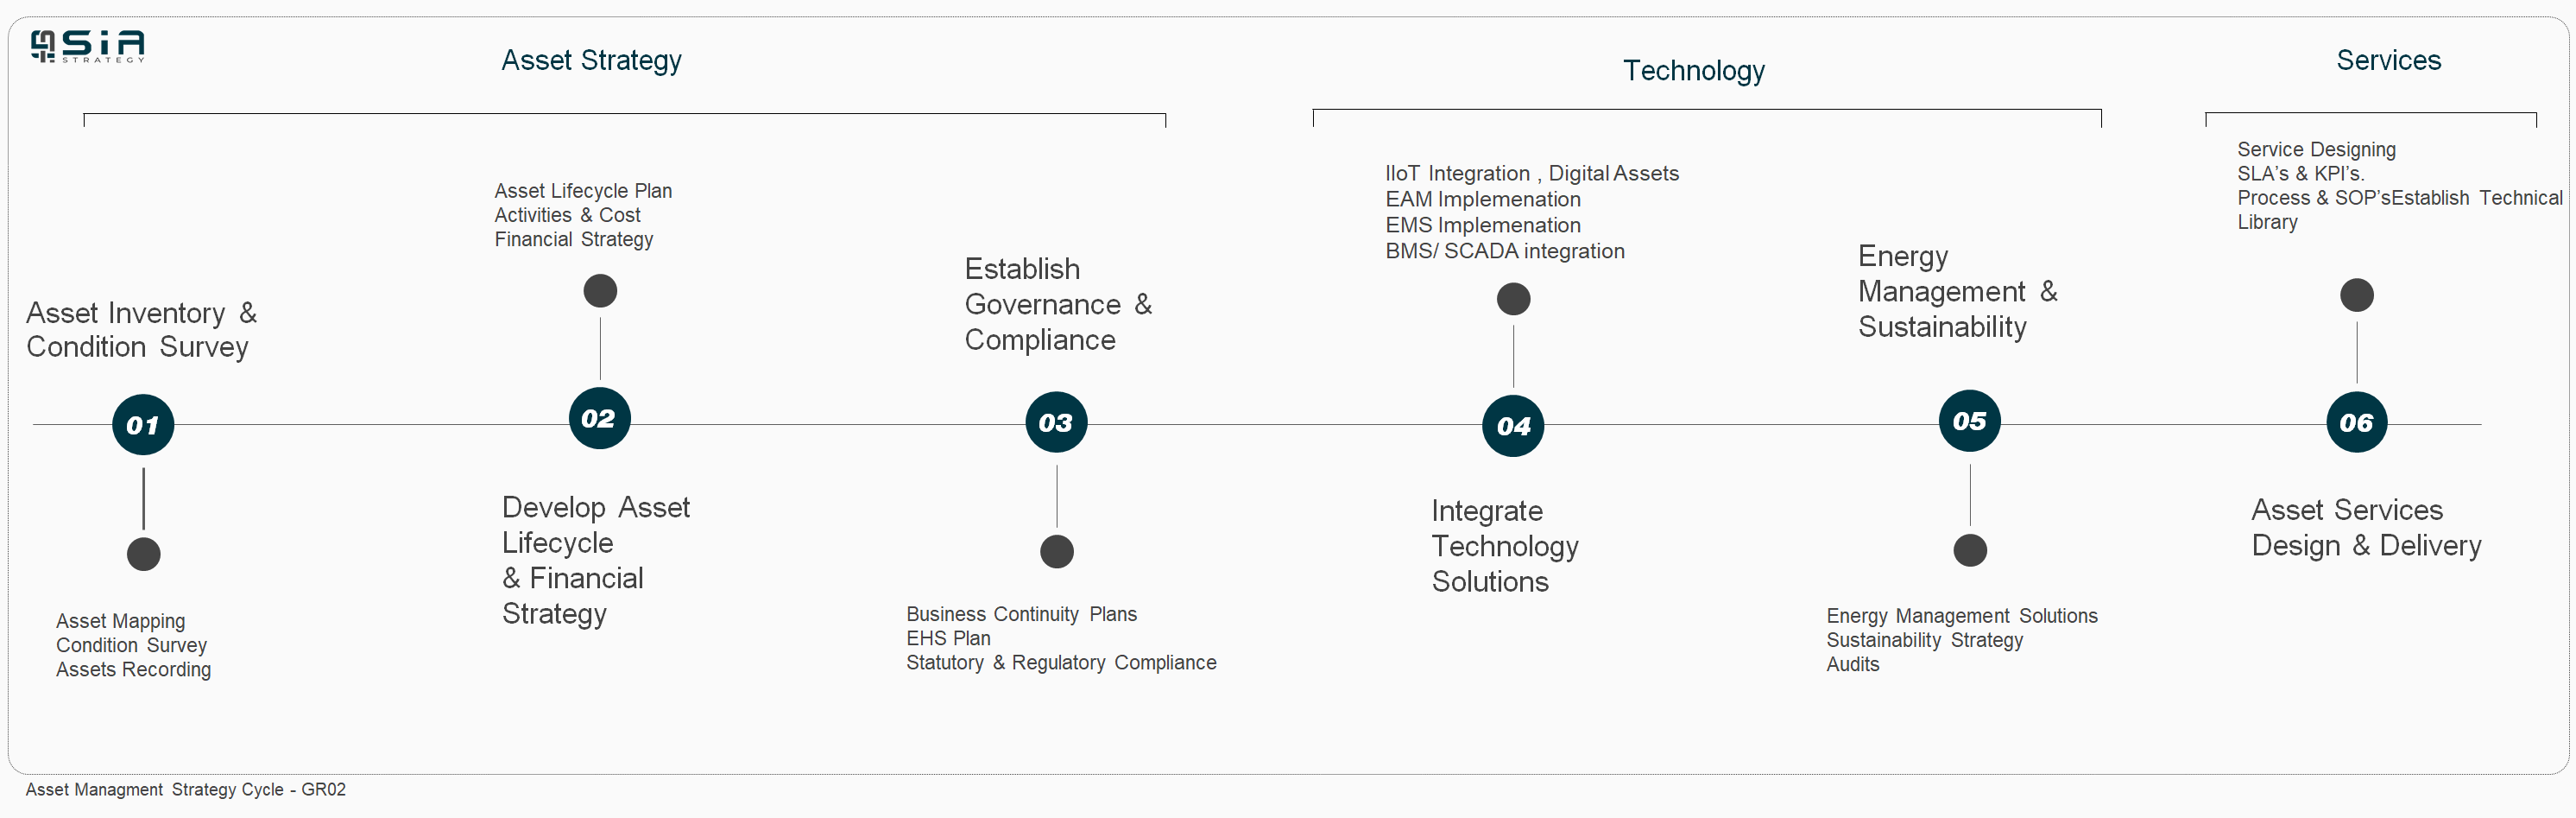Select the step 01 circle marker
The image size is (2576, 818).
click(143, 425)
